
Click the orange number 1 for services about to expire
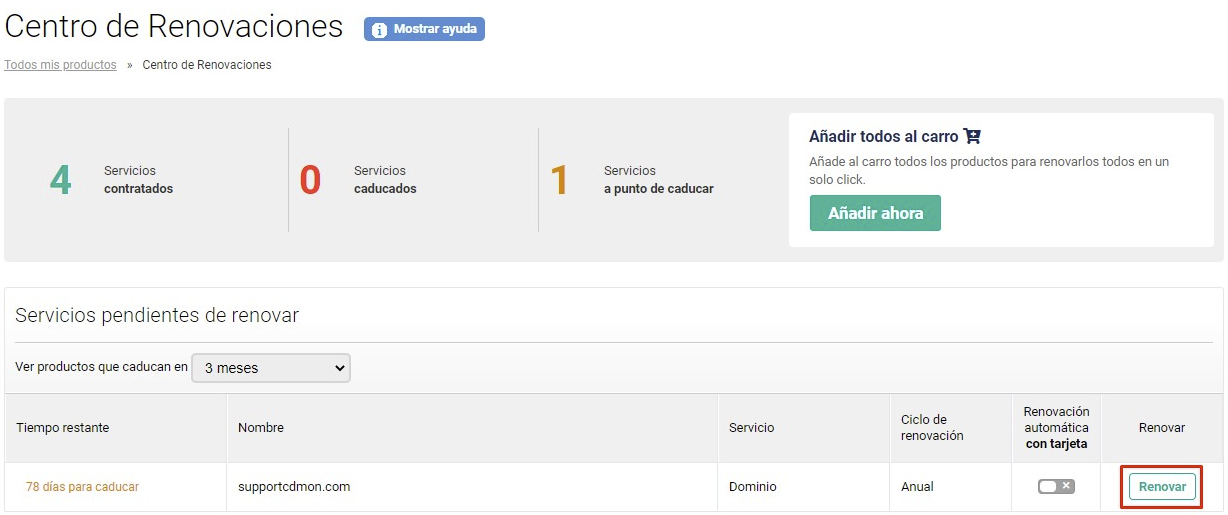click(x=560, y=180)
